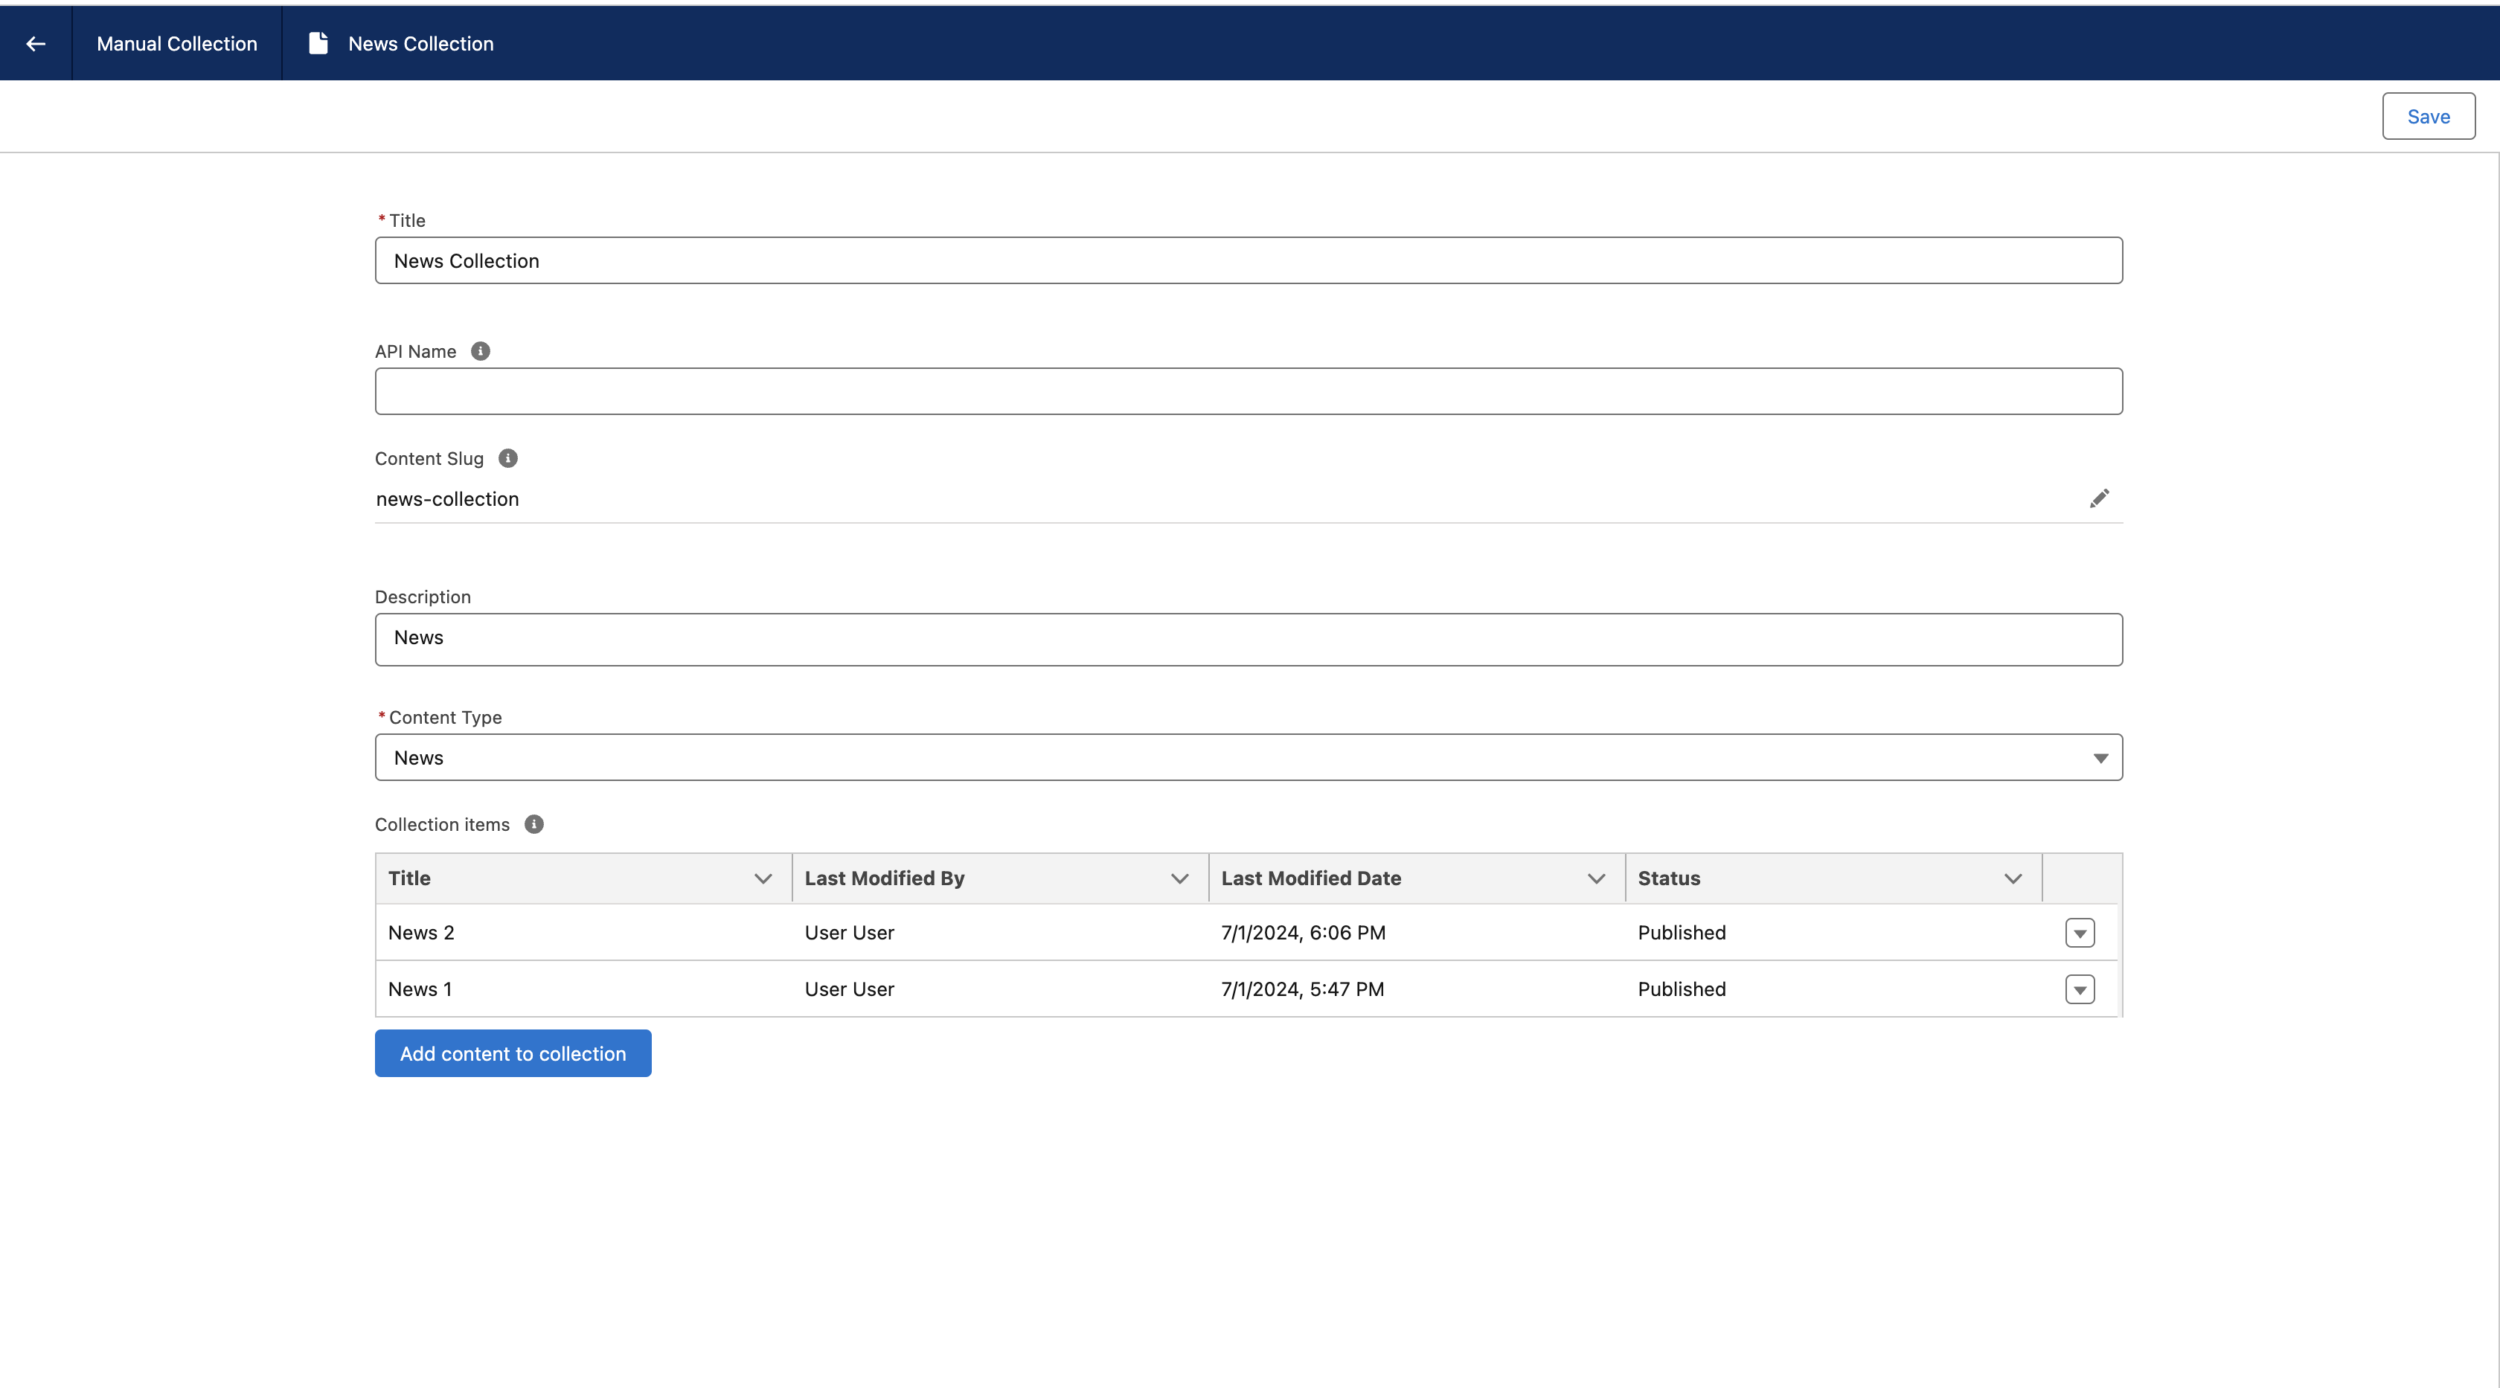Expand Status column header menu

tap(2013, 878)
